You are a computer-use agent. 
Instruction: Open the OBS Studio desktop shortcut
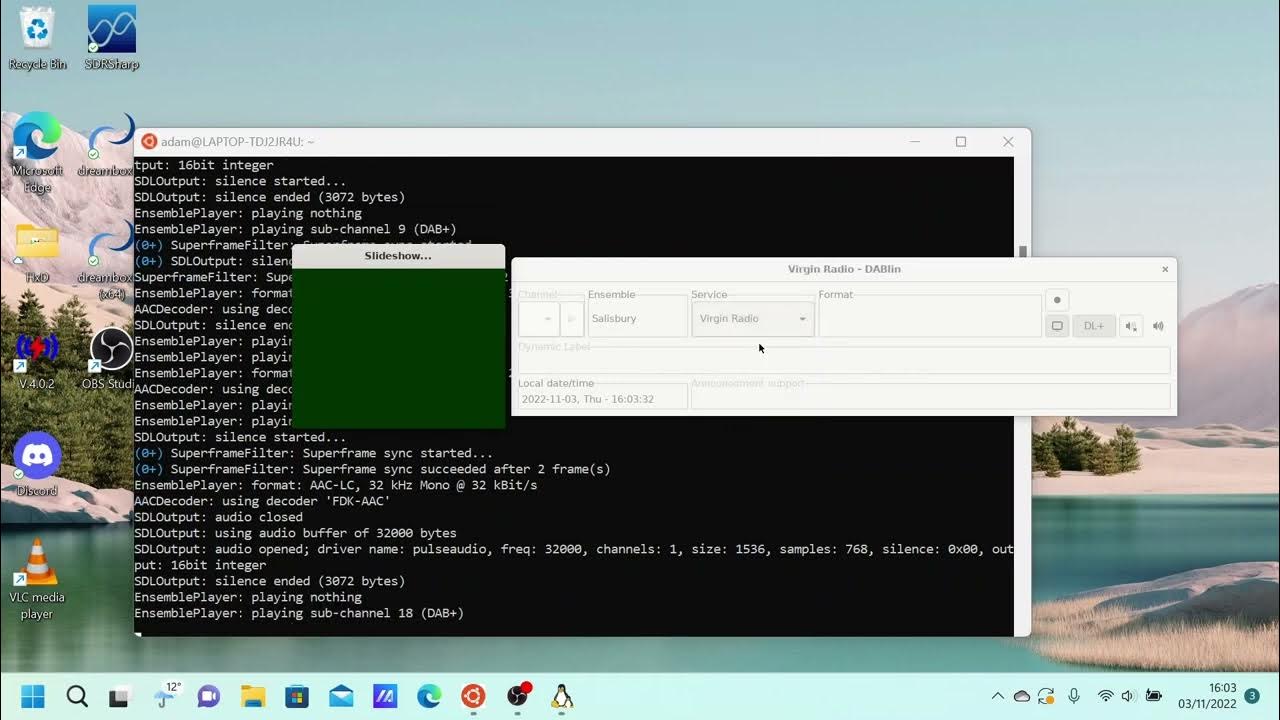(109, 359)
